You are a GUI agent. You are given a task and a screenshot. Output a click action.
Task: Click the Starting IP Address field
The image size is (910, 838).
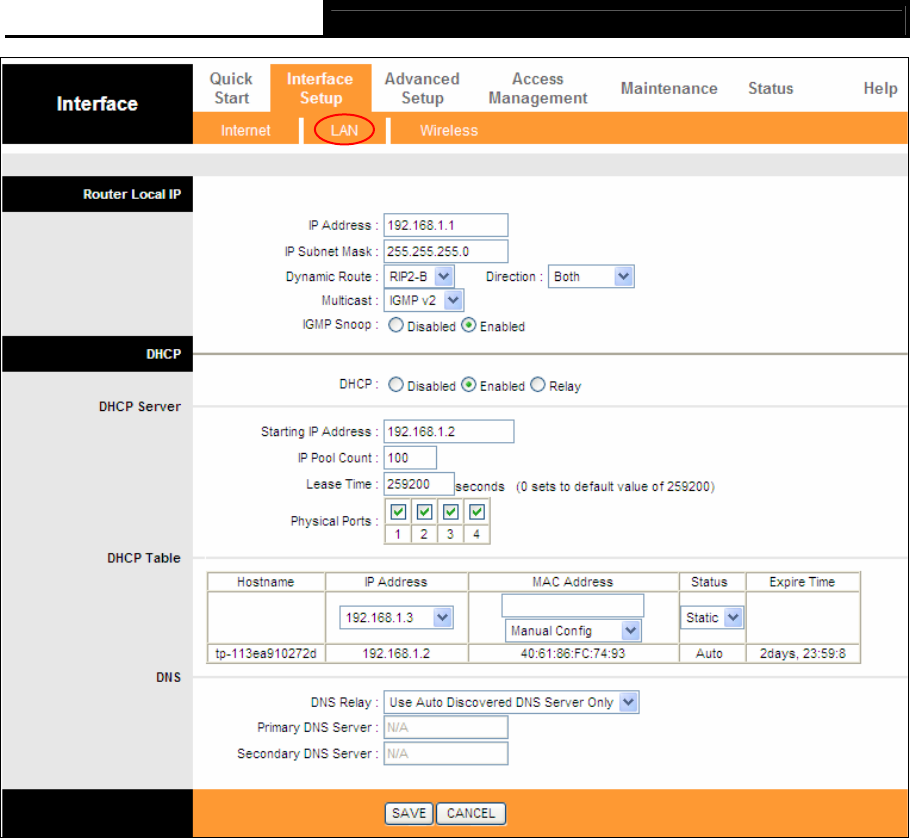pos(448,431)
